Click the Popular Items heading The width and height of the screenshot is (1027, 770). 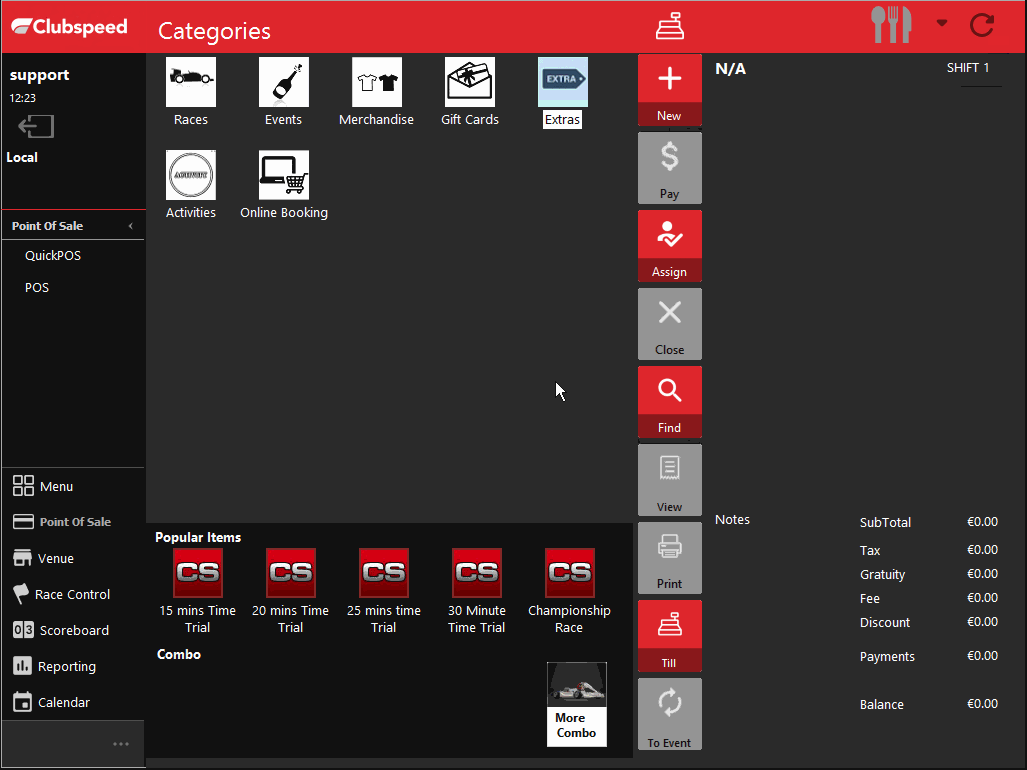pos(198,537)
